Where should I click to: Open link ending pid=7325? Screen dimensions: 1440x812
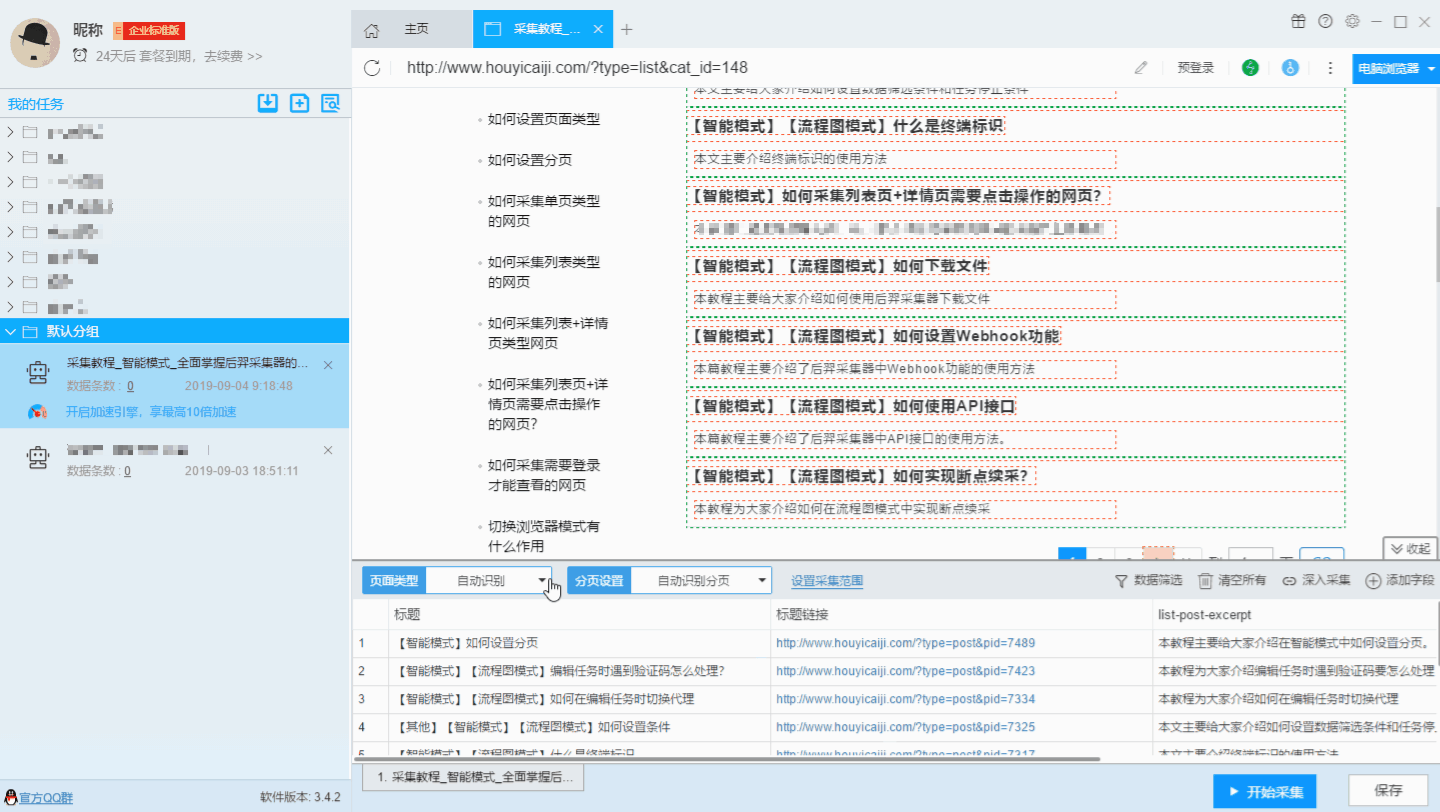point(905,727)
